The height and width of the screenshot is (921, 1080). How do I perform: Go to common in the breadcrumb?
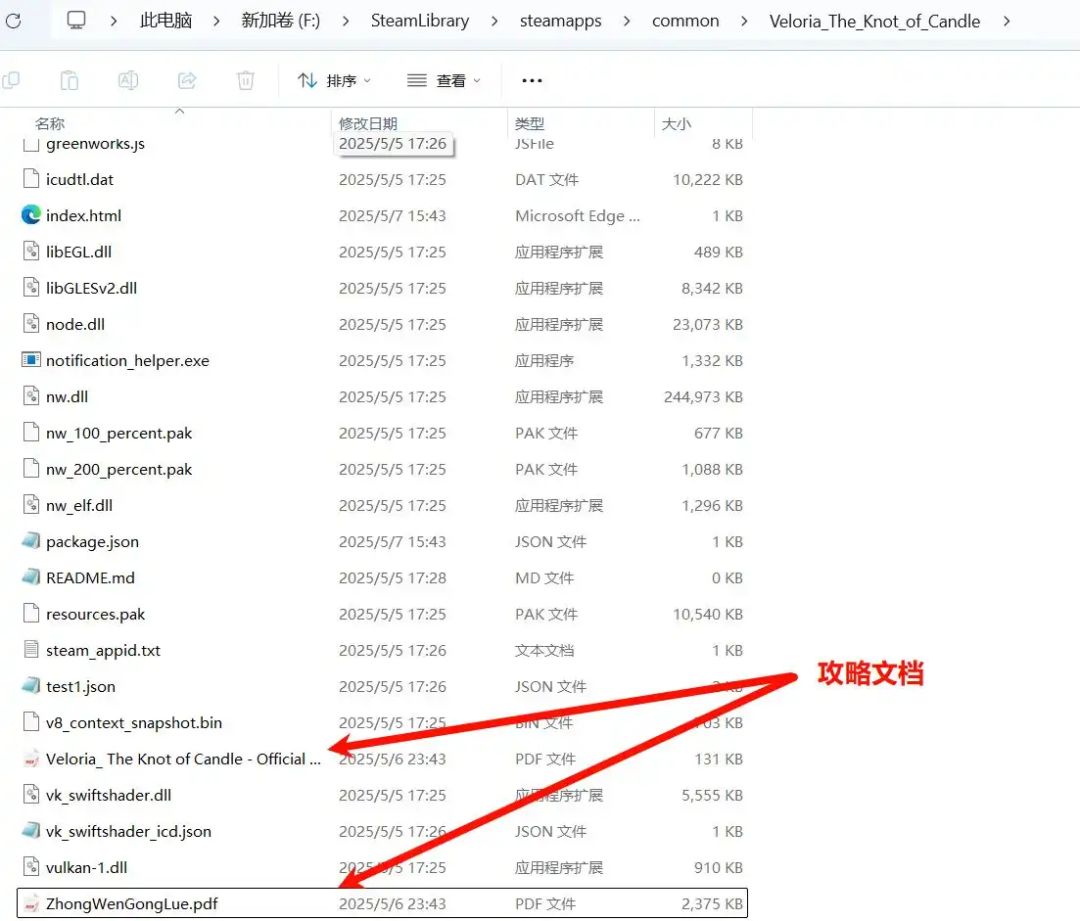coord(685,21)
